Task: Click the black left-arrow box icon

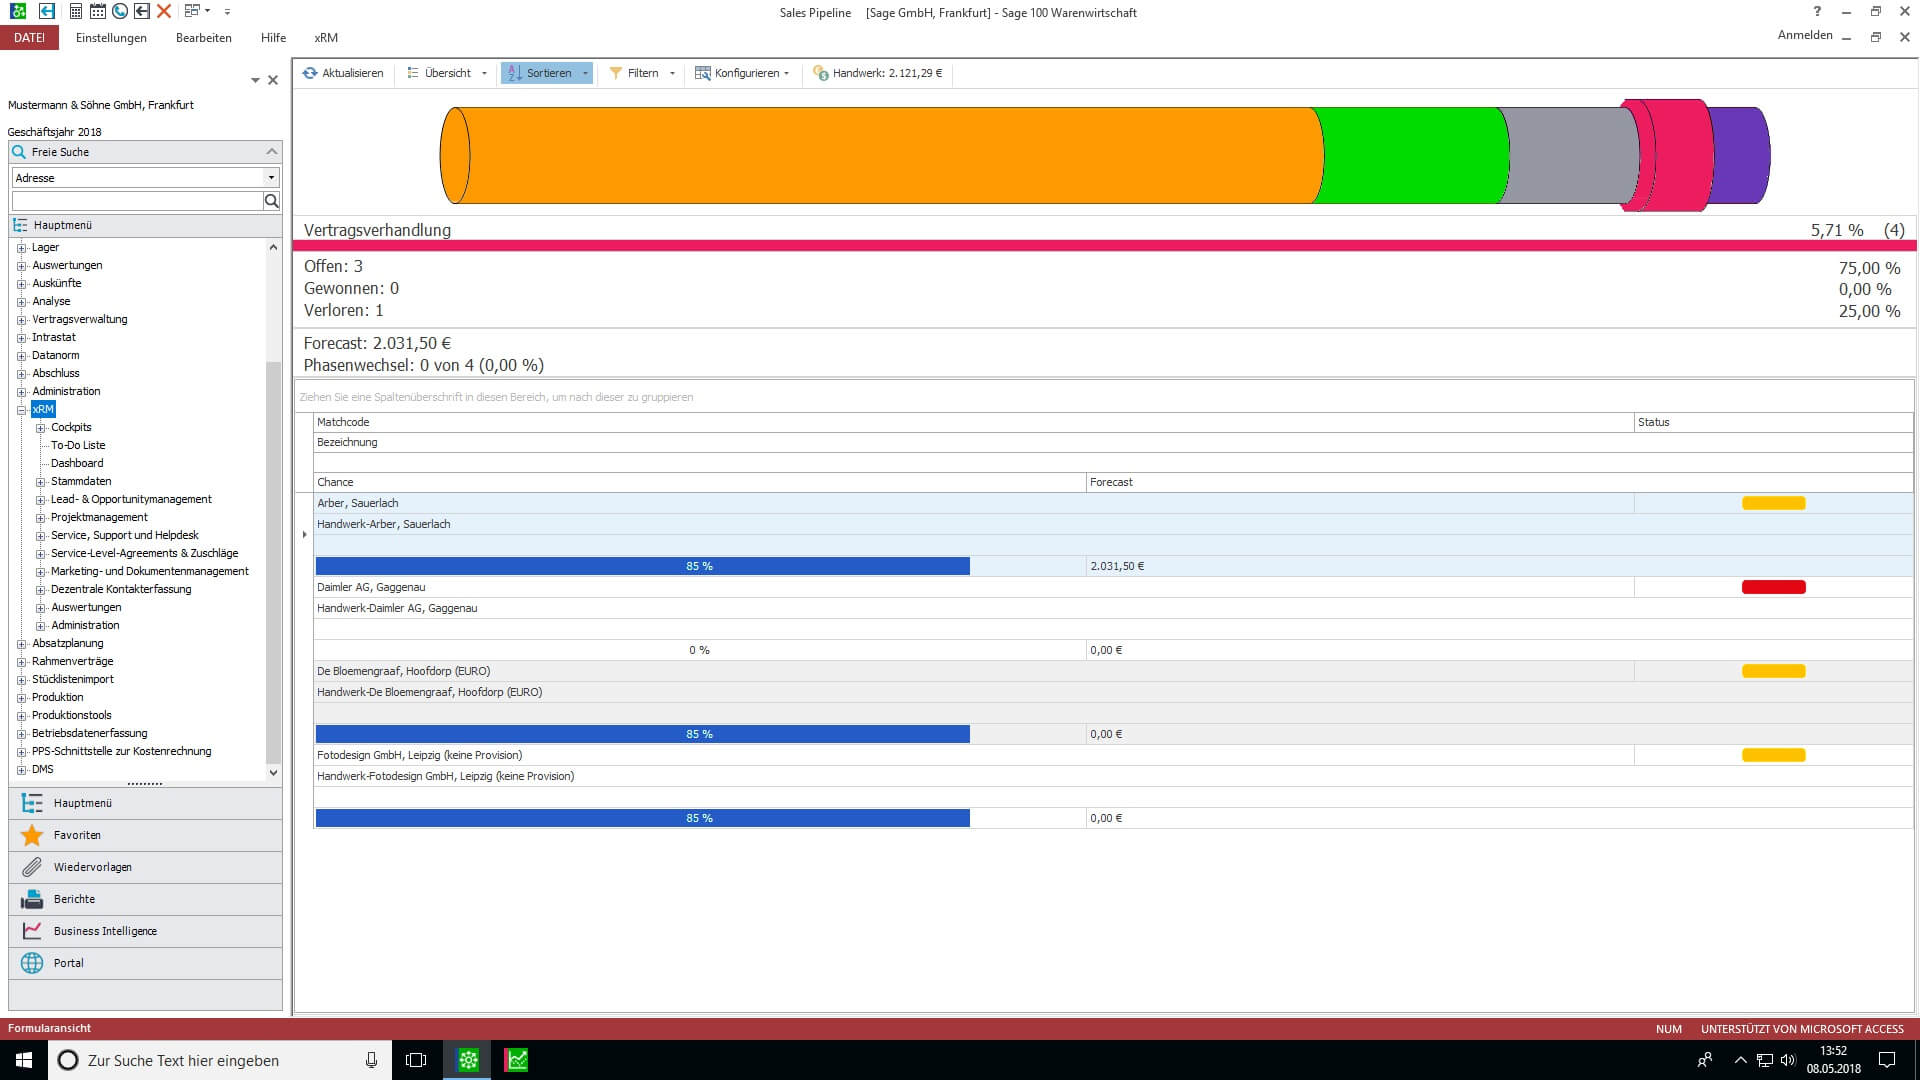Action: (142, 12)
